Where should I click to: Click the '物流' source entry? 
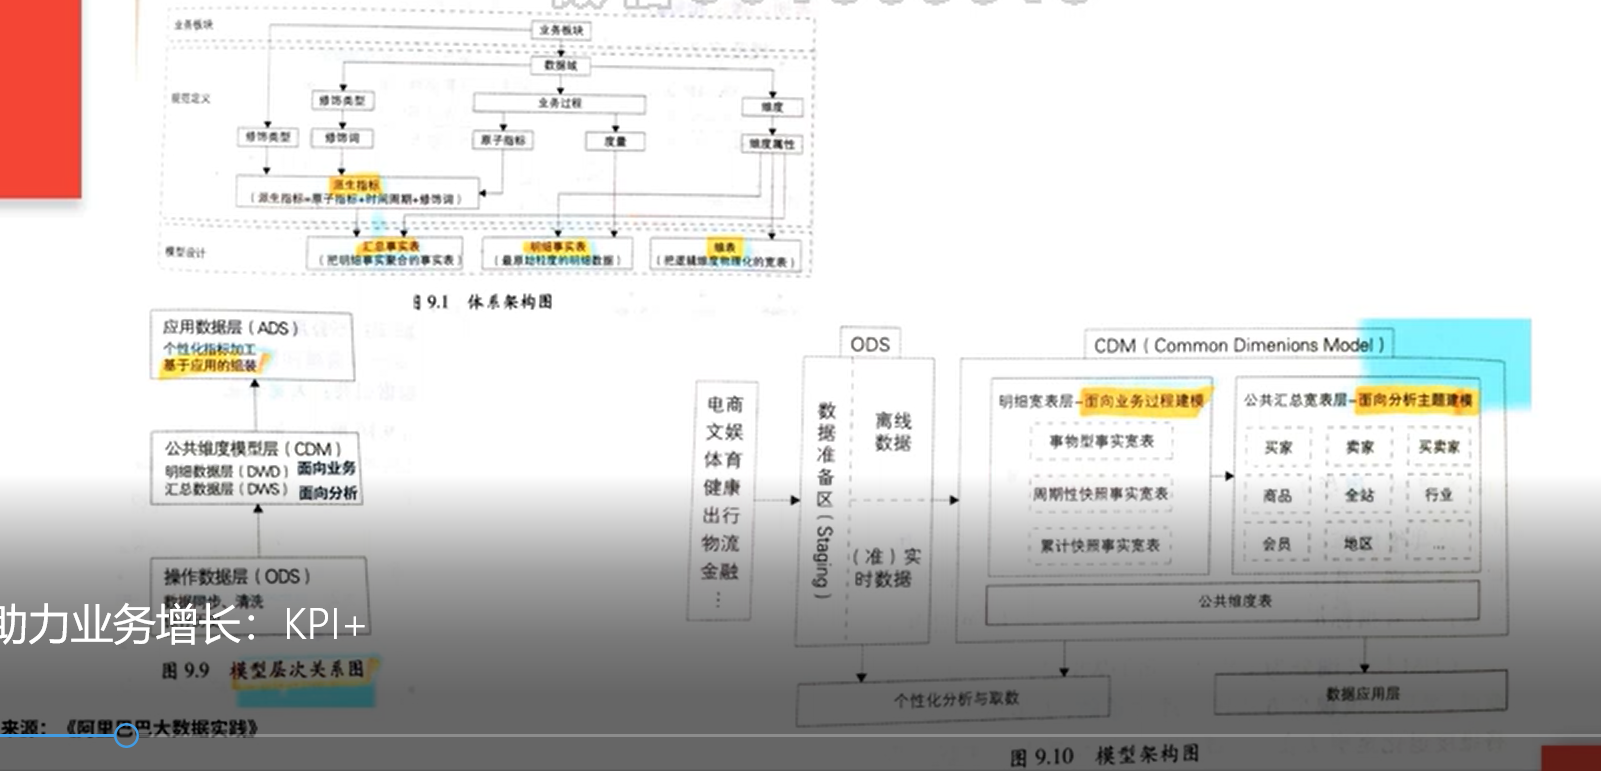[x=720, y=544]
